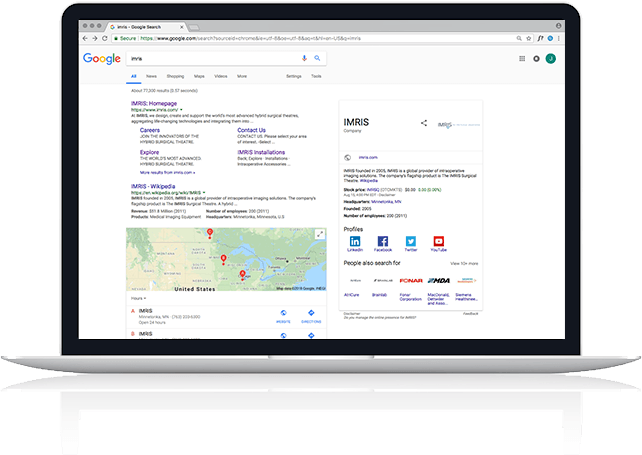Open the Chrome three-dot menu

tap(558, 38)
